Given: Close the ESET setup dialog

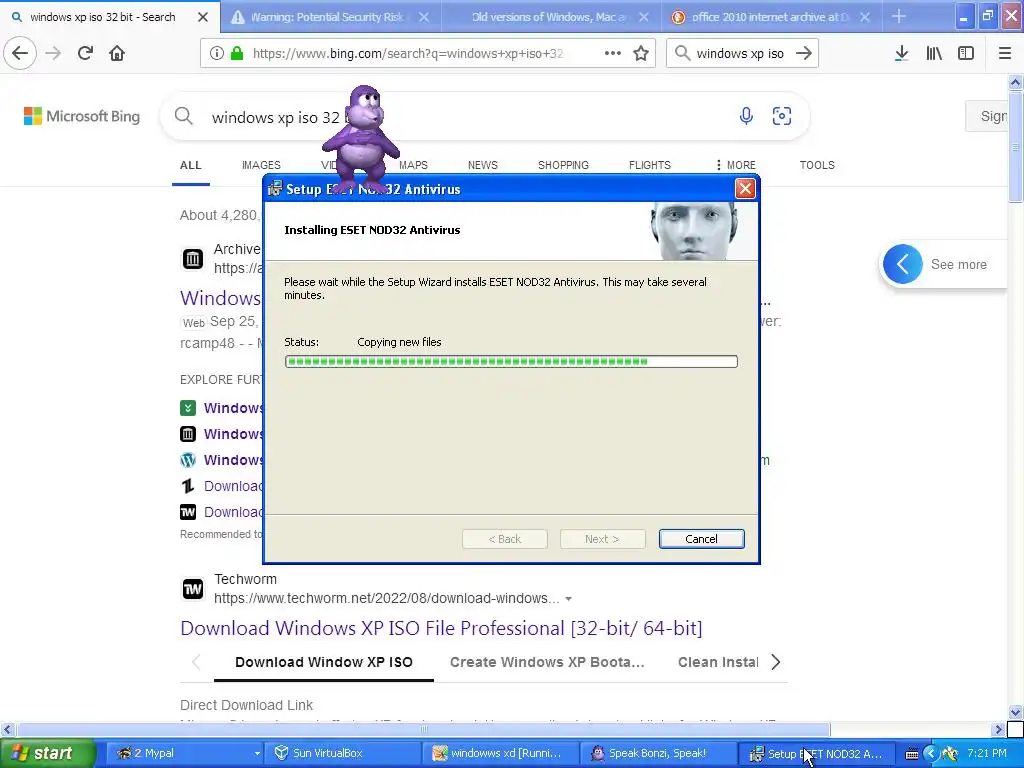Looking at the screenshot, I should pyautogui.click(x=744, y=189).
